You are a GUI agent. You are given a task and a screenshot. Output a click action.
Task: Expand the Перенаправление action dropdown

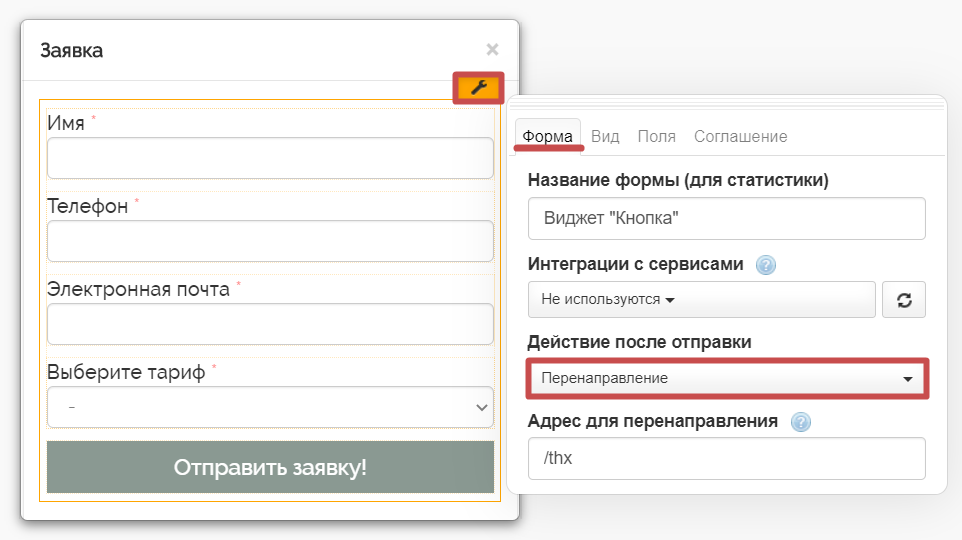point(726,378)
